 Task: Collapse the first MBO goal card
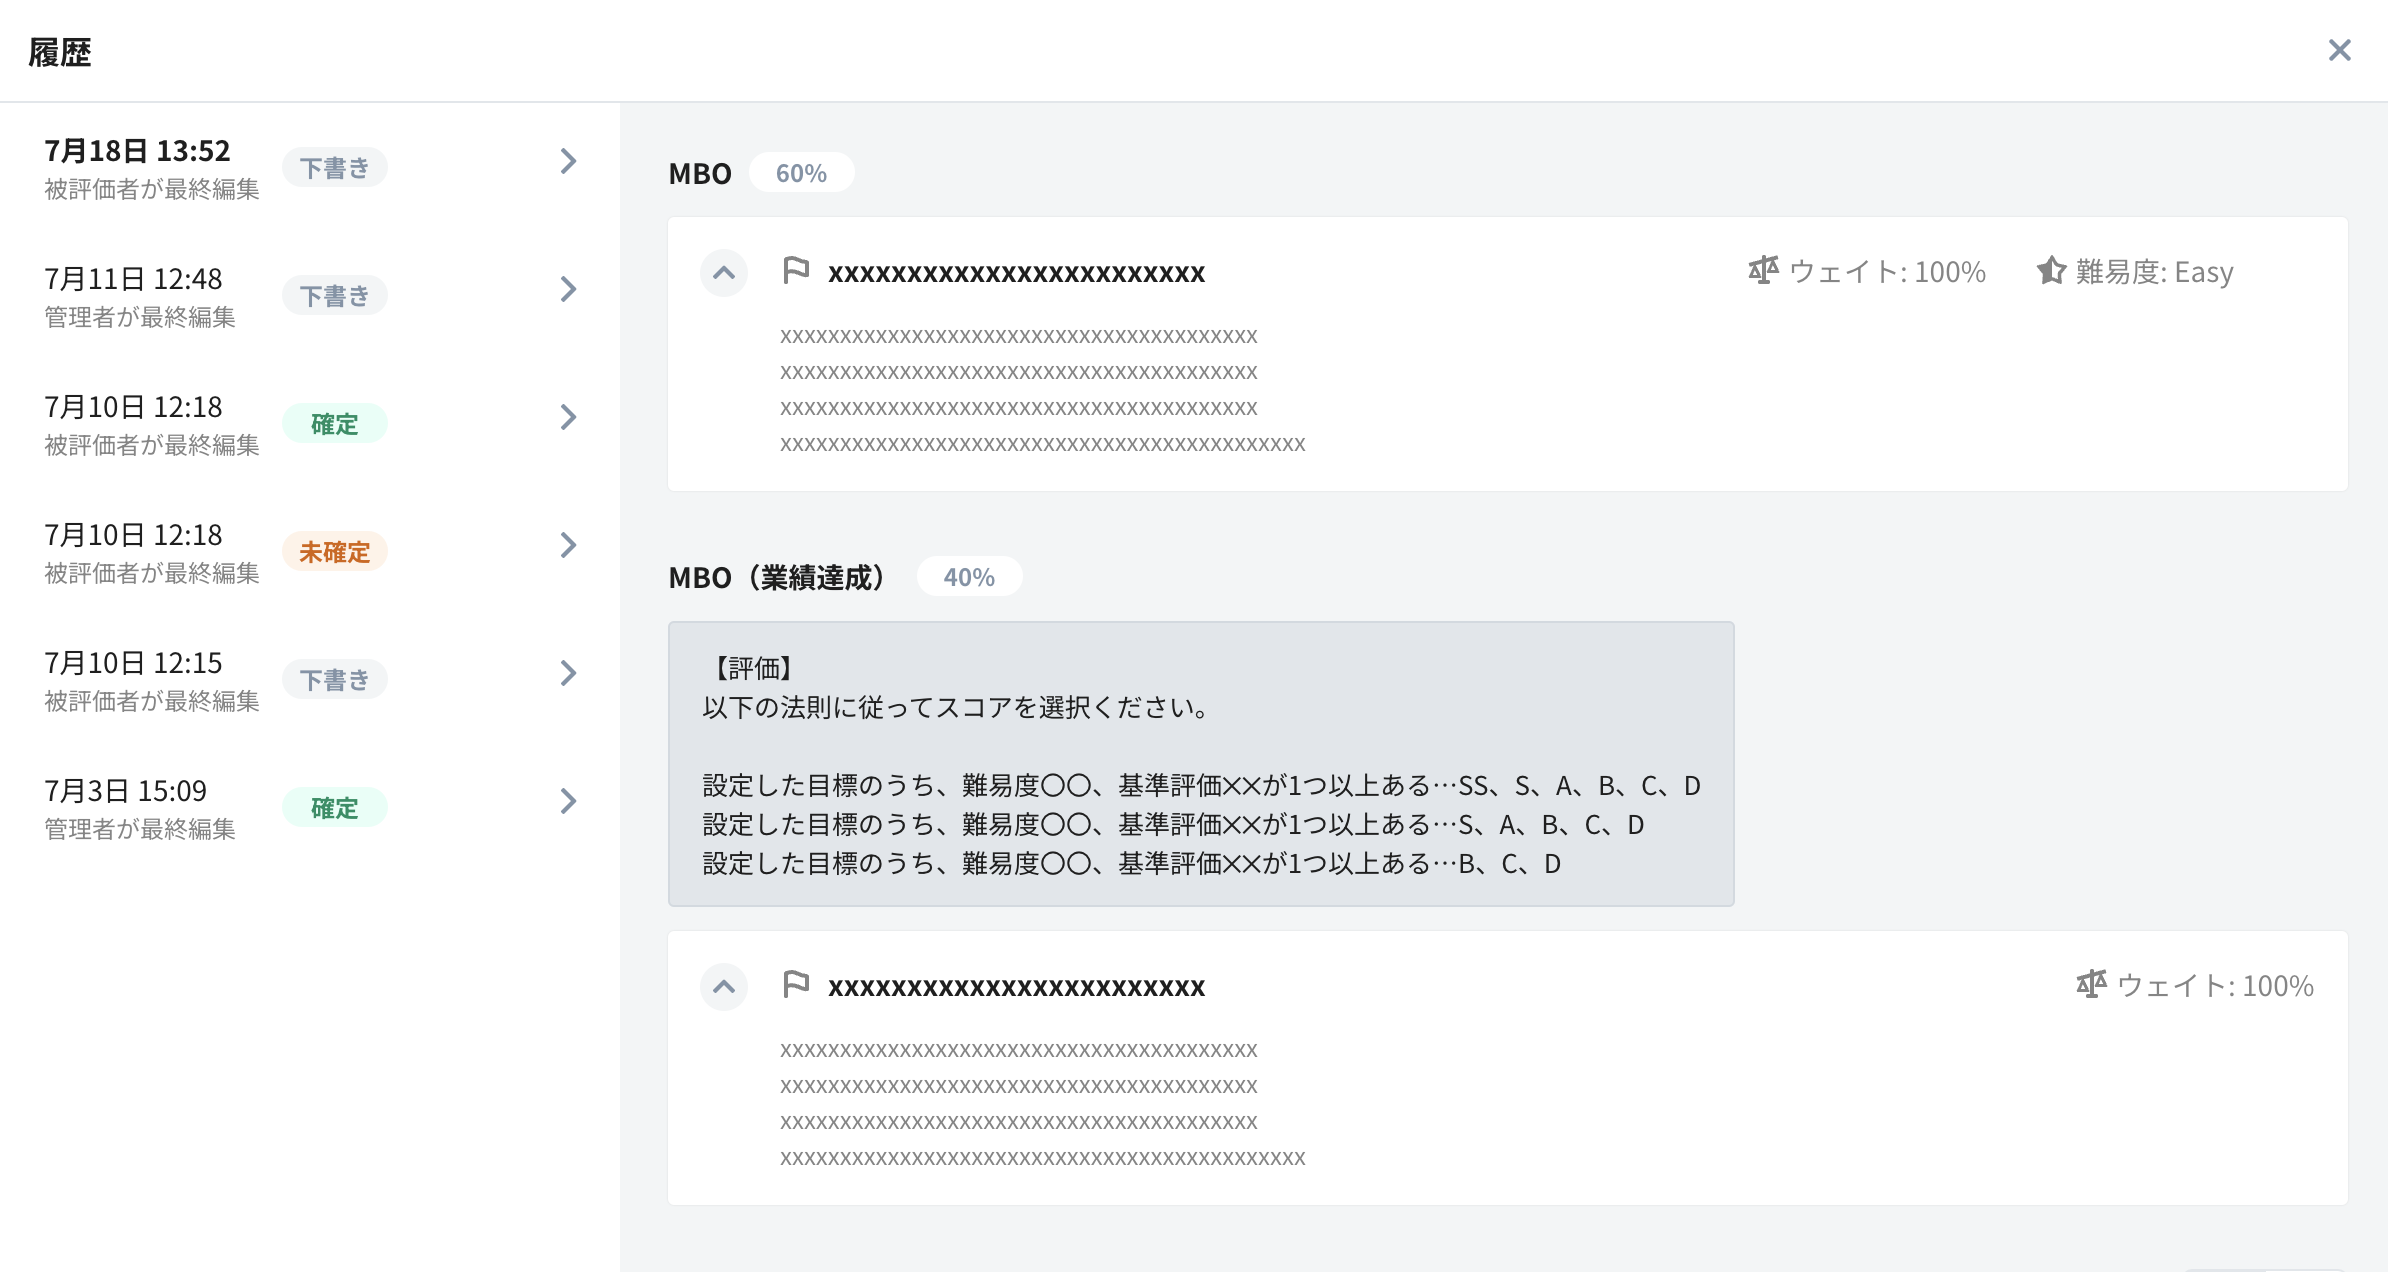point(724,273)
